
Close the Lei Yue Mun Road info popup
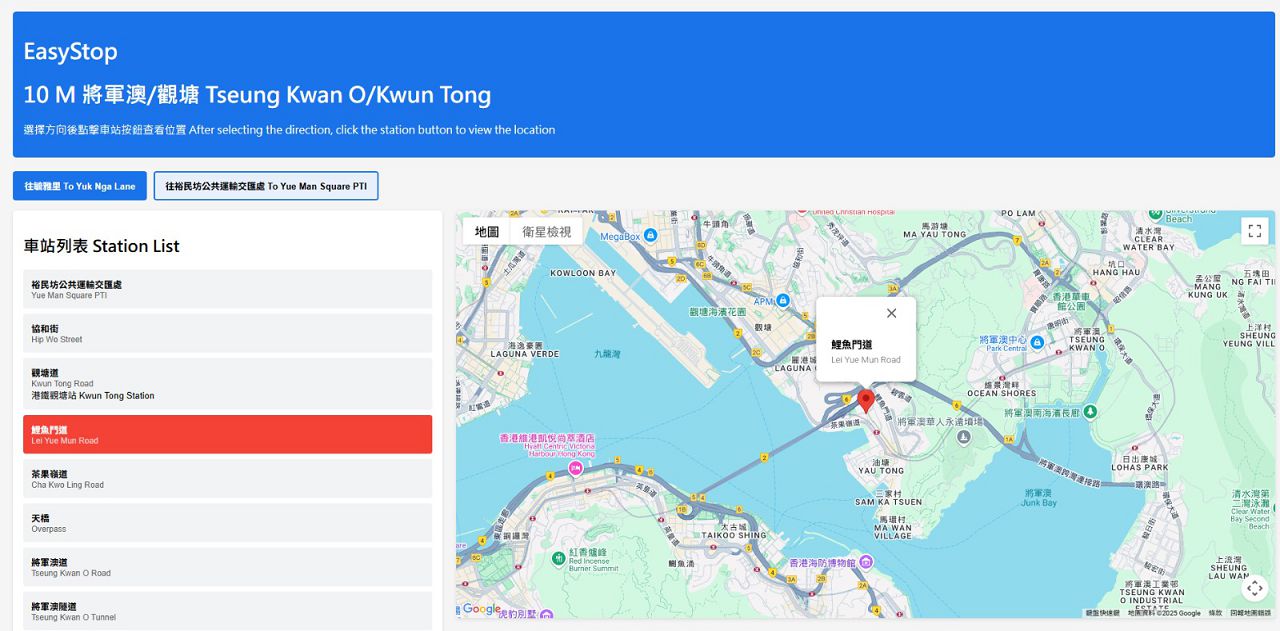pyautogui.click(x=891, y=313)
